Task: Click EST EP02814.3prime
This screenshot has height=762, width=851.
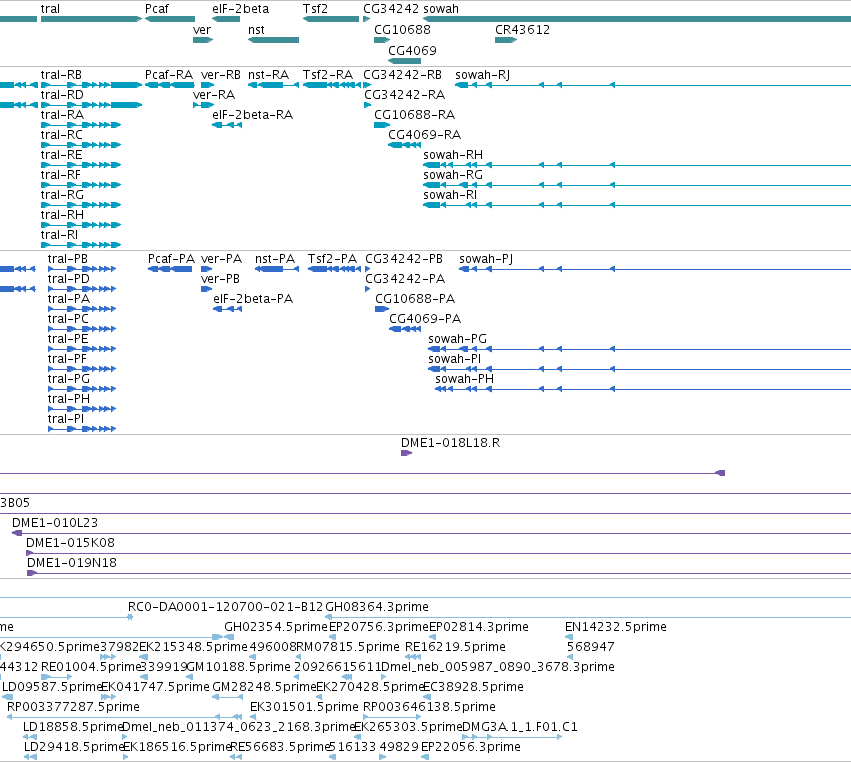Action: [x=433, y=637]
